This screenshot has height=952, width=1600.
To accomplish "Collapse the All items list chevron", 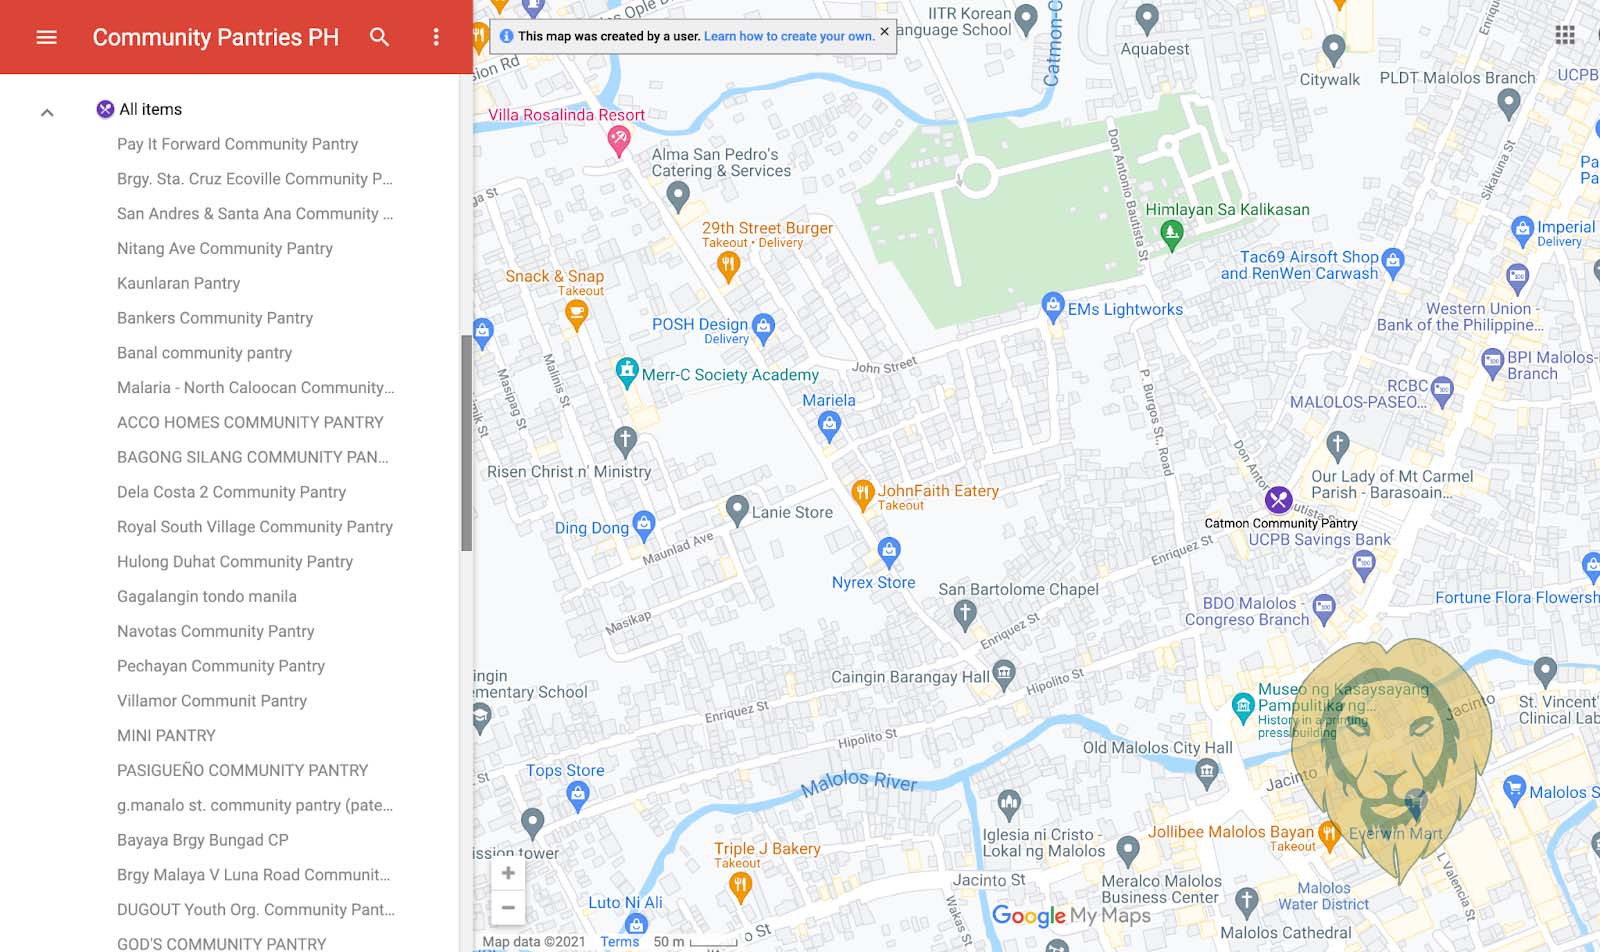I will point(47,112).
